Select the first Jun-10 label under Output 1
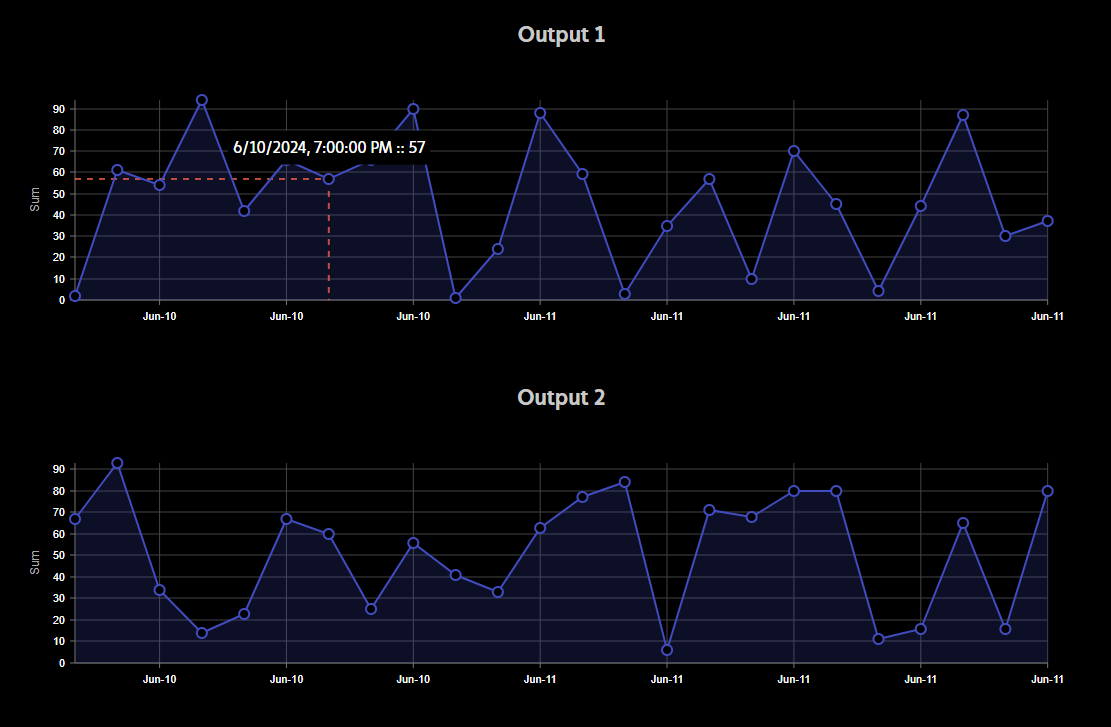 coord(159,315)
